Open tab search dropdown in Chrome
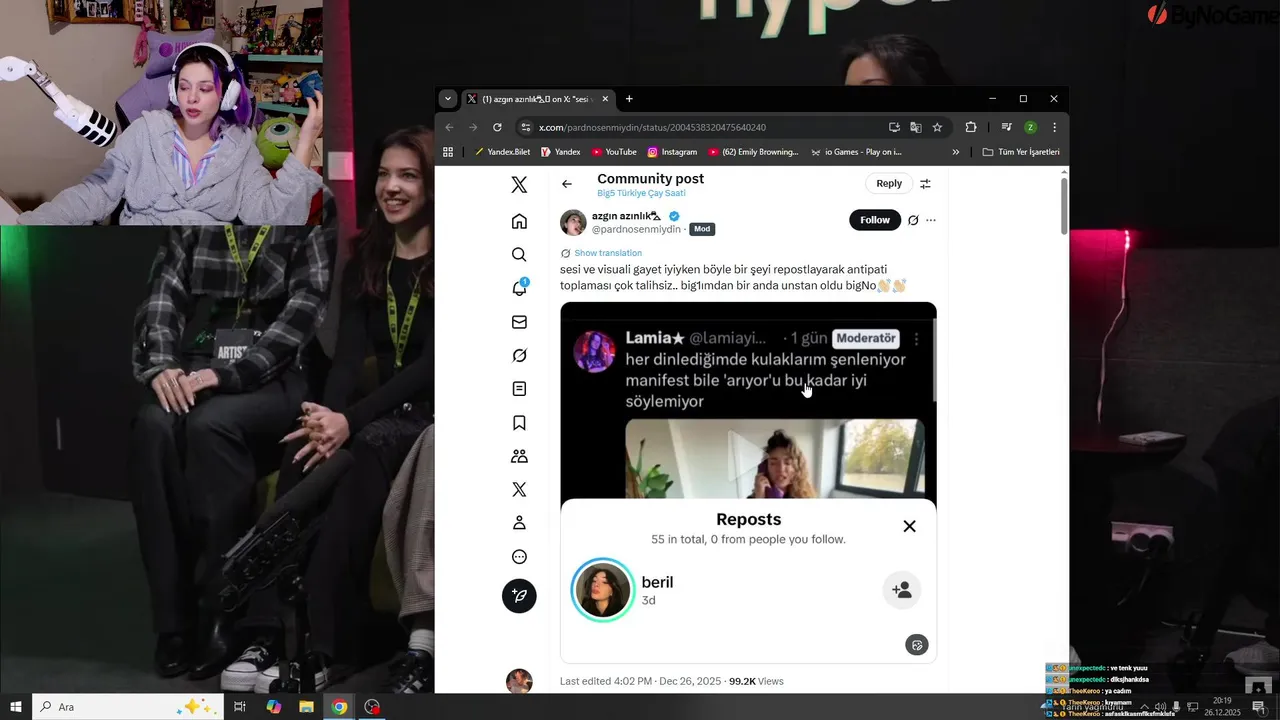This screenshot has height=720, width=1280. pyautogui.click(x=448, y=99)
